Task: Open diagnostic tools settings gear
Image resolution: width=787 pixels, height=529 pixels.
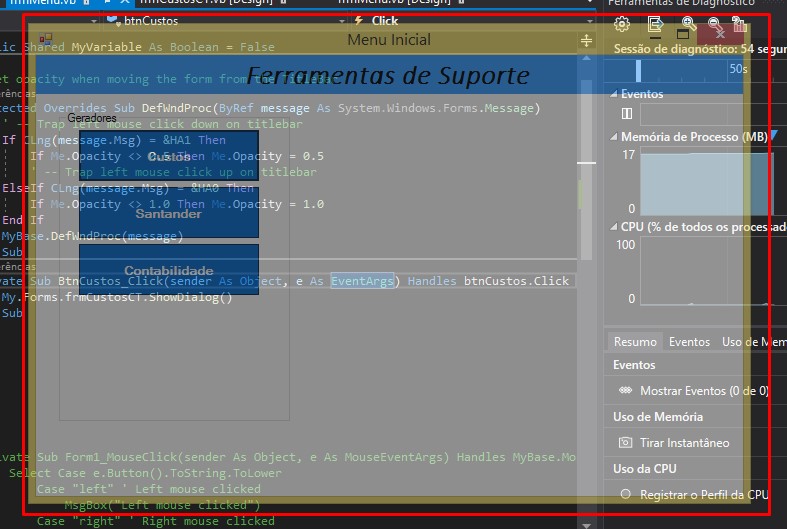Action: [622, 24]
